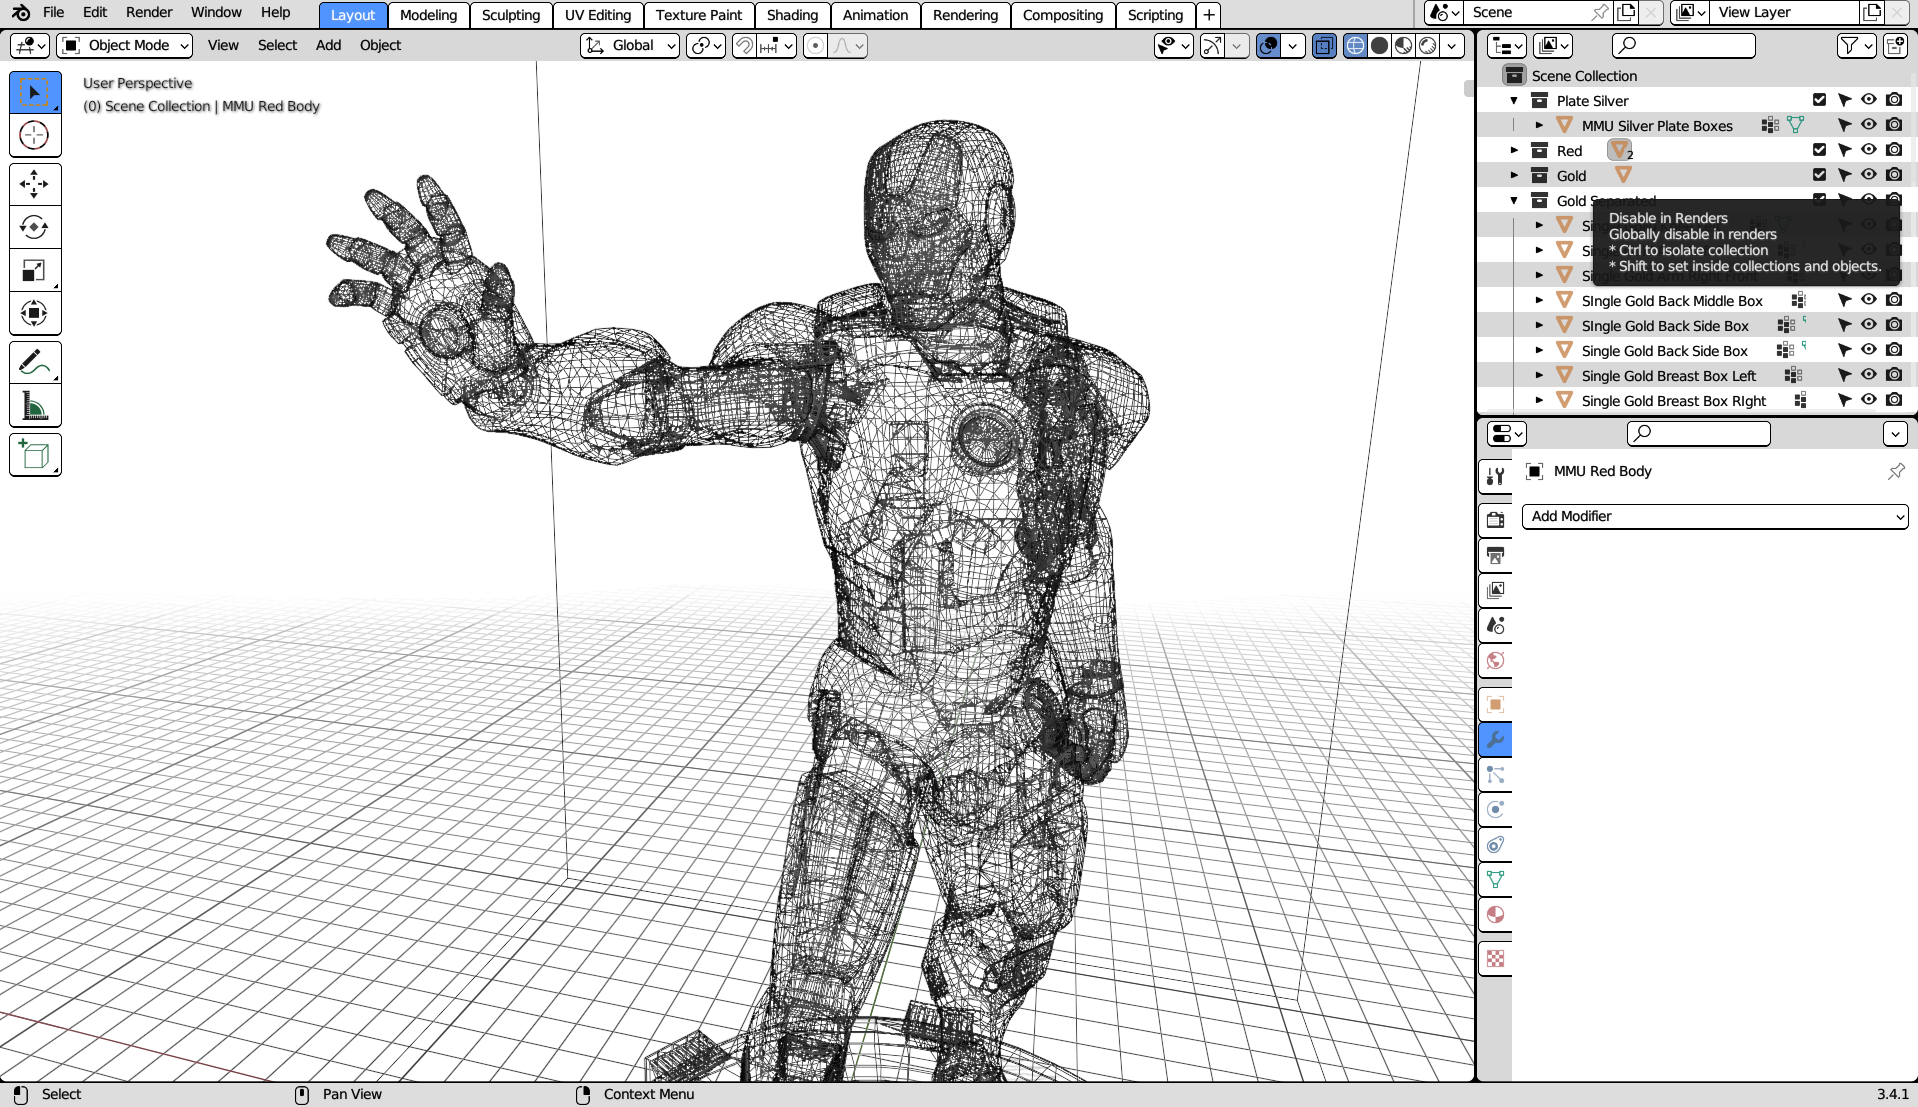The image size is (1918, 1107).
Task: Disable rendering for Single Gold Back Middle Box
Action: coord(1893,300)
